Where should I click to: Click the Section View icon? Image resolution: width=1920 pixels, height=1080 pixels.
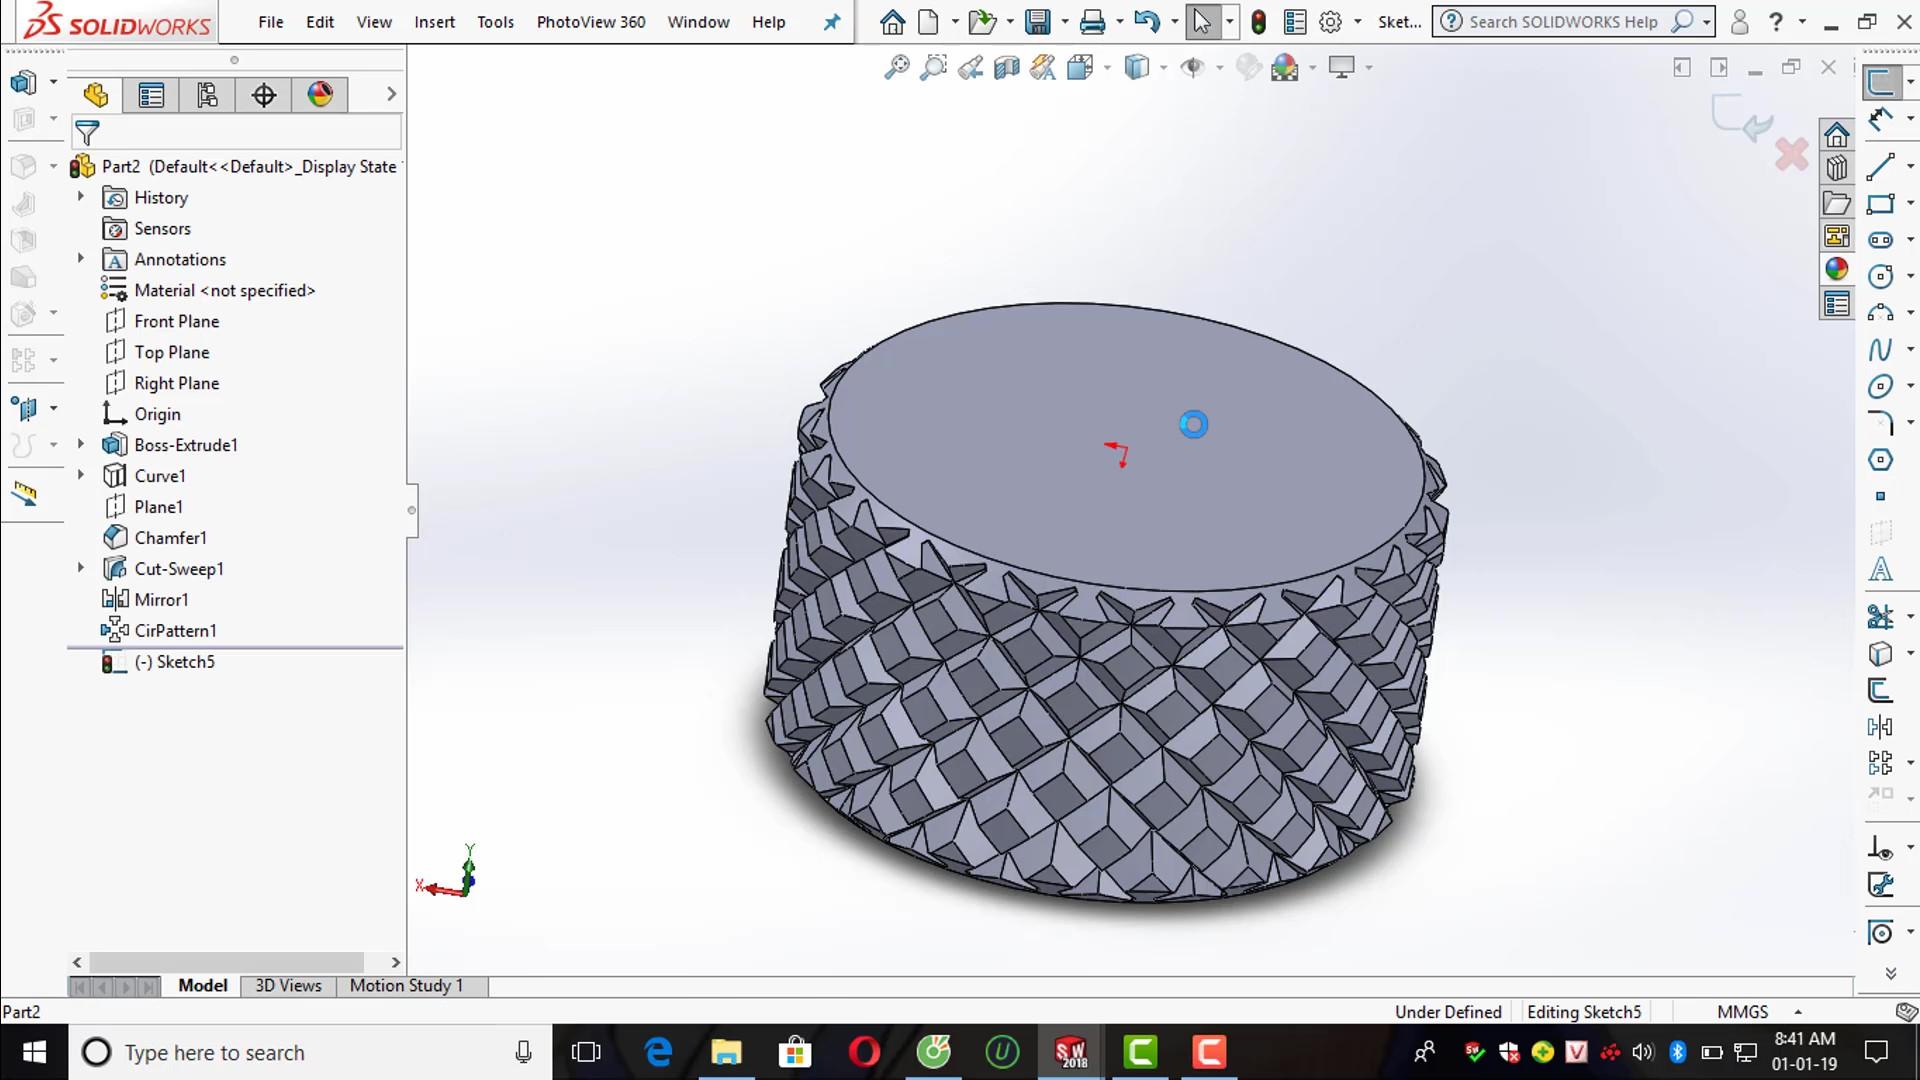coord(1006,68)
